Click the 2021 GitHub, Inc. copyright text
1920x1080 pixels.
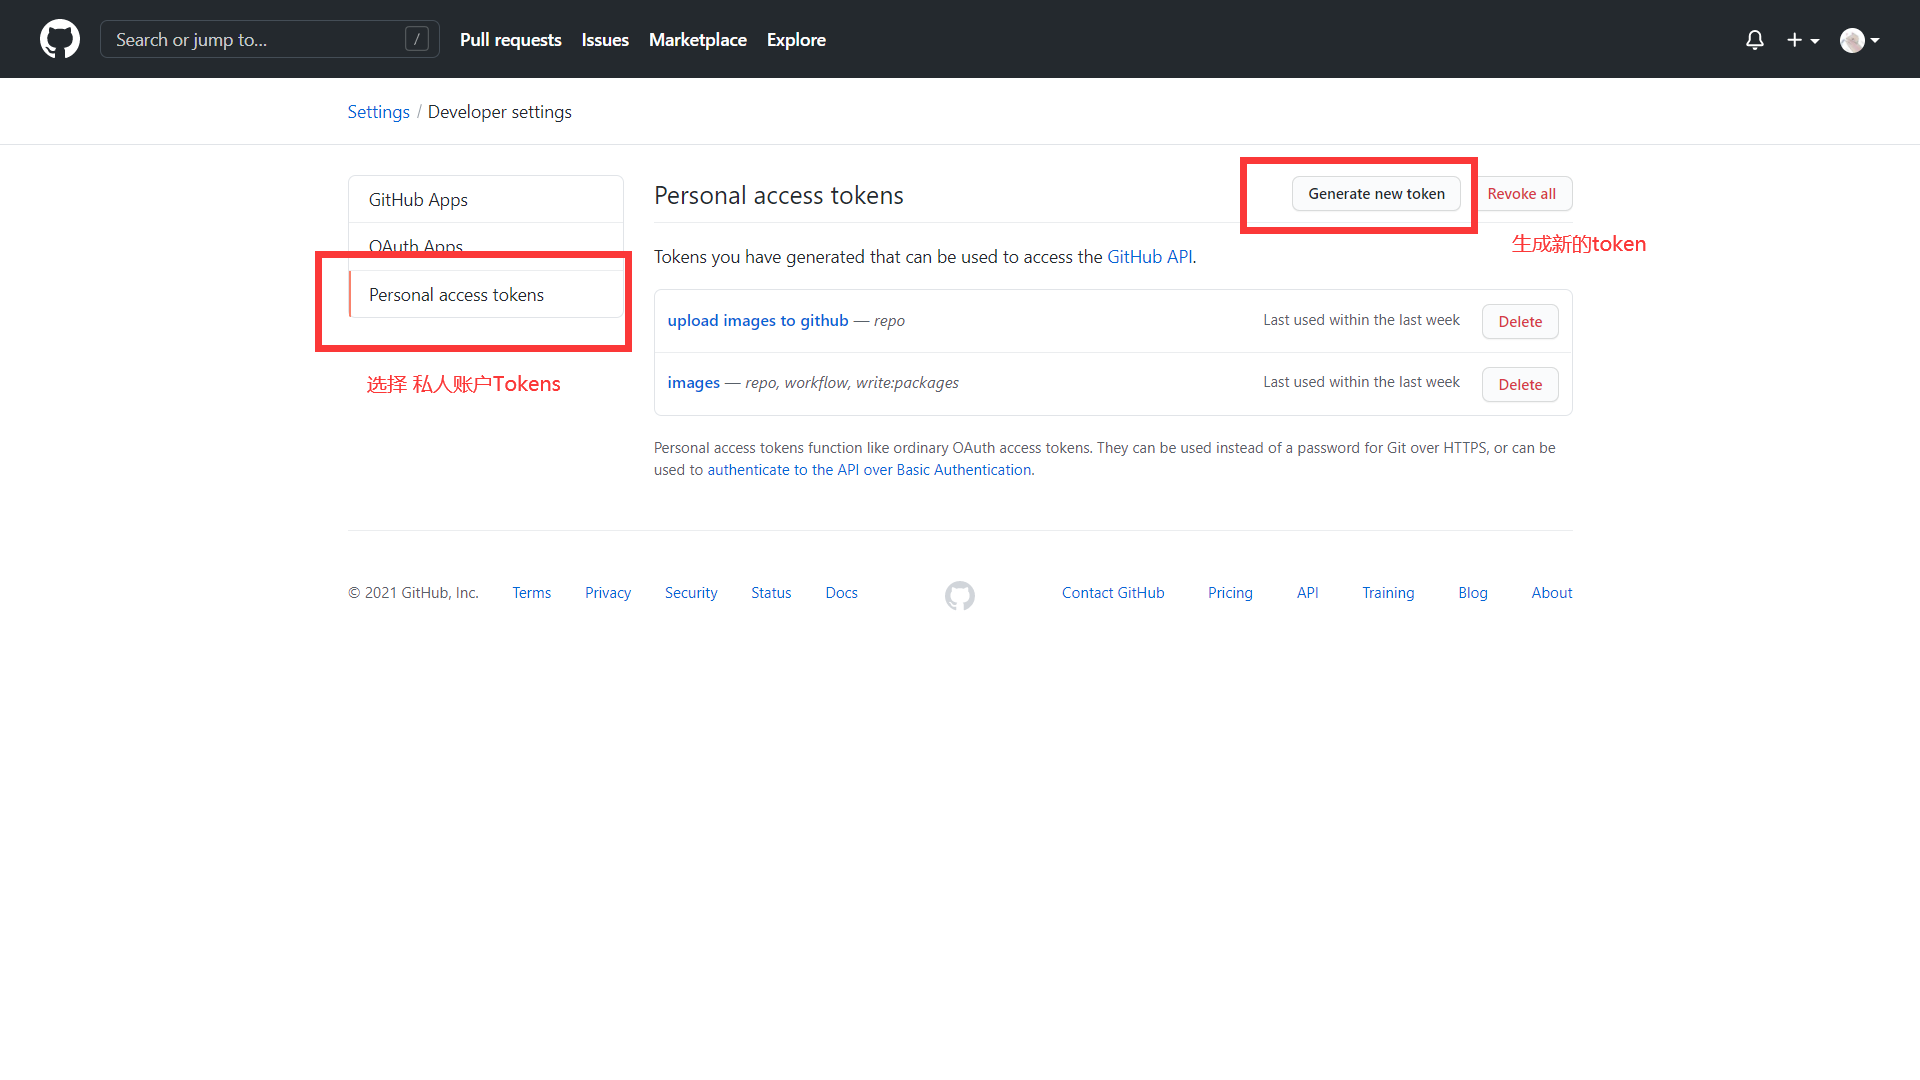(x=413, y=593)
